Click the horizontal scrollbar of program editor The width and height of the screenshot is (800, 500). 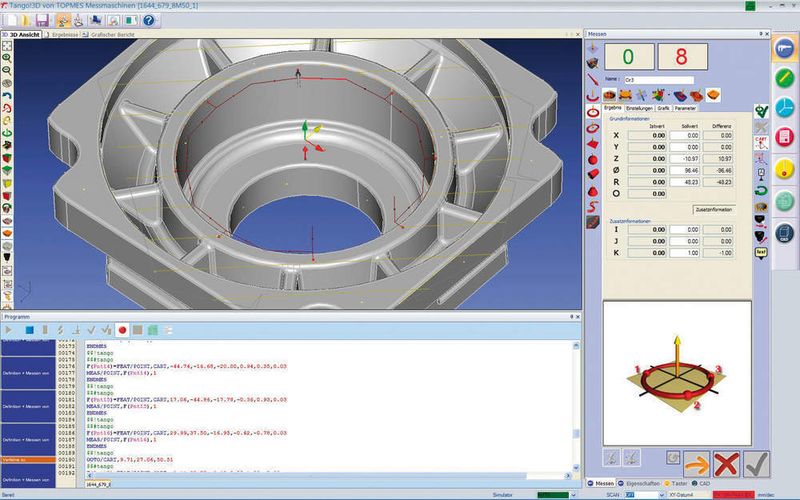(x=328, y=476)
